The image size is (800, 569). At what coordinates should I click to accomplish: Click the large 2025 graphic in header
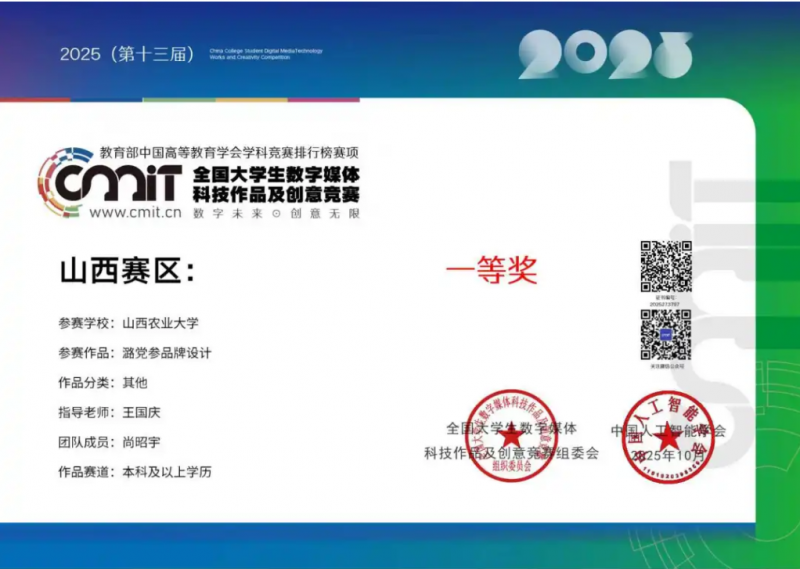pyautogui.click(x=605, y=55)
